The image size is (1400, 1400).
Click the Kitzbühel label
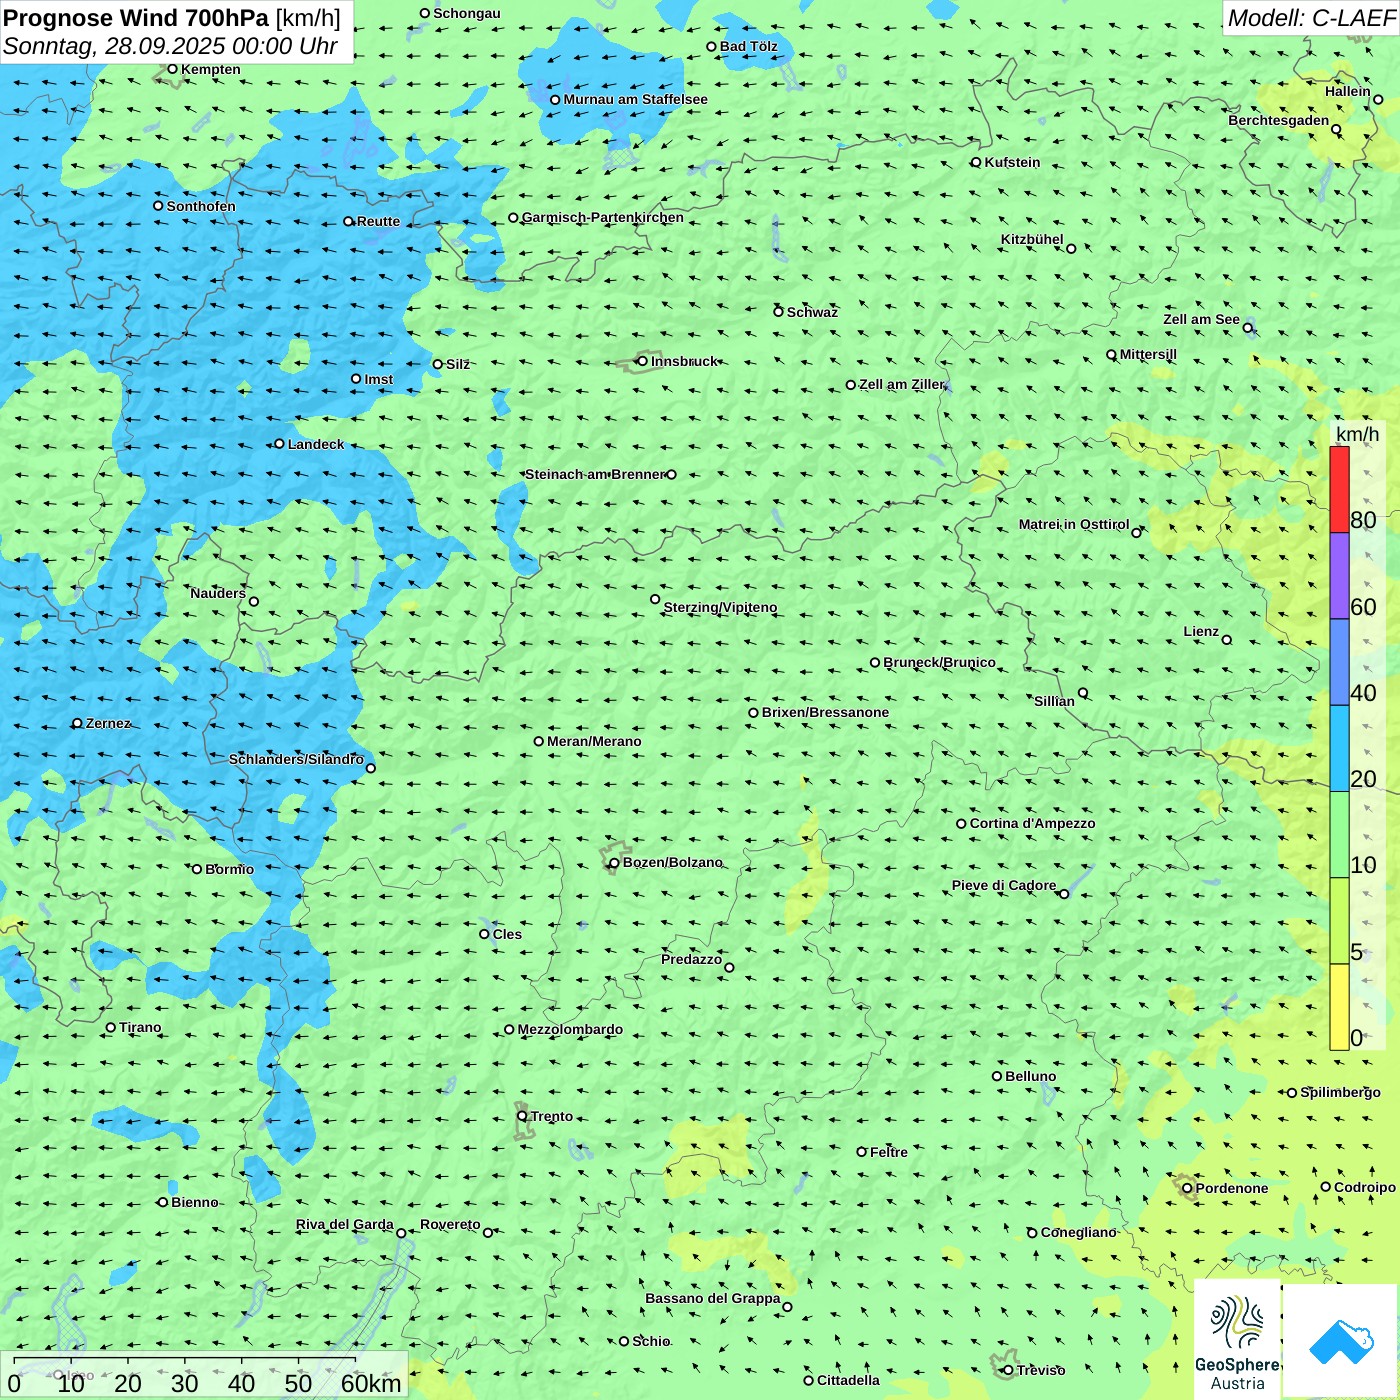(x=1032, y=239)
